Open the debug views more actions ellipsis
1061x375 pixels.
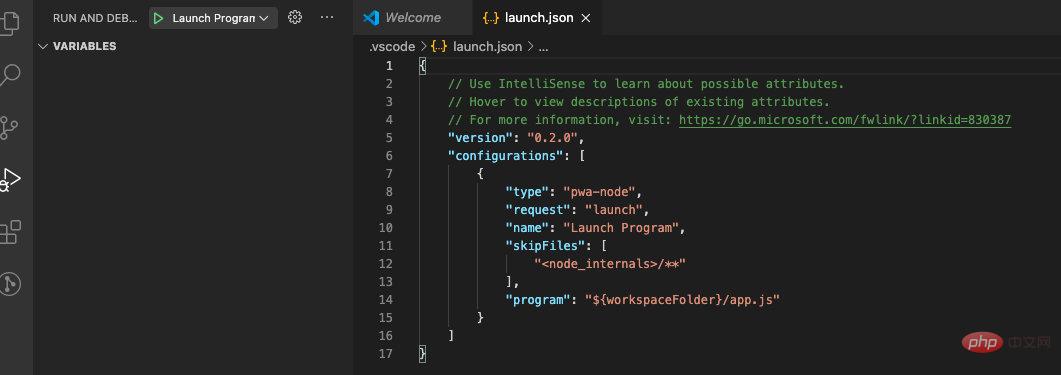(327, 18)
